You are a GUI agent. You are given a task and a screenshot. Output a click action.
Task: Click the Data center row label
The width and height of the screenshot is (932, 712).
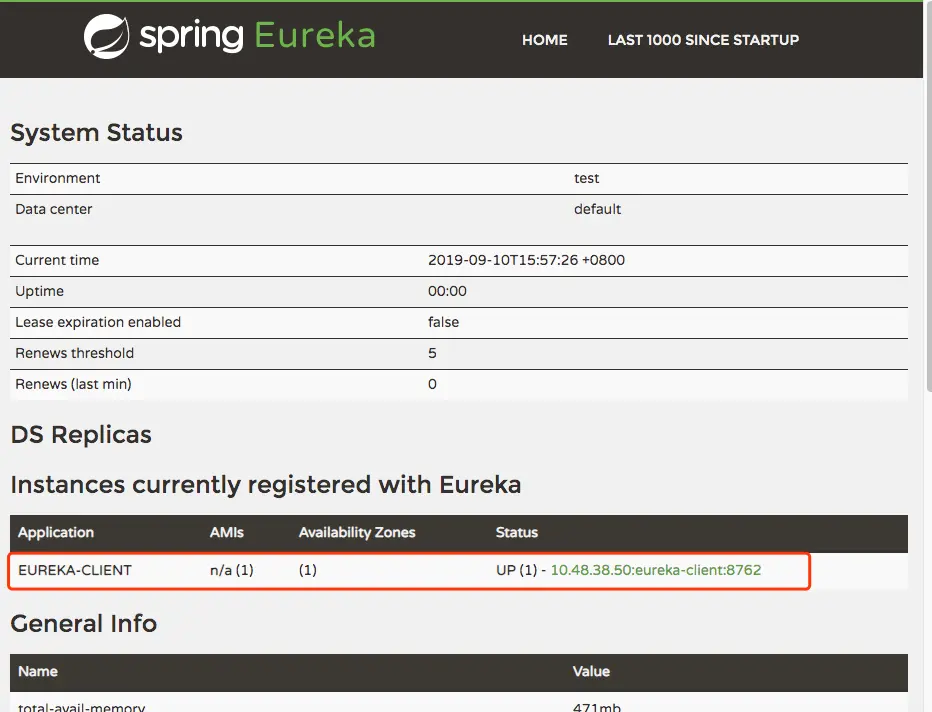pos(53,209)
